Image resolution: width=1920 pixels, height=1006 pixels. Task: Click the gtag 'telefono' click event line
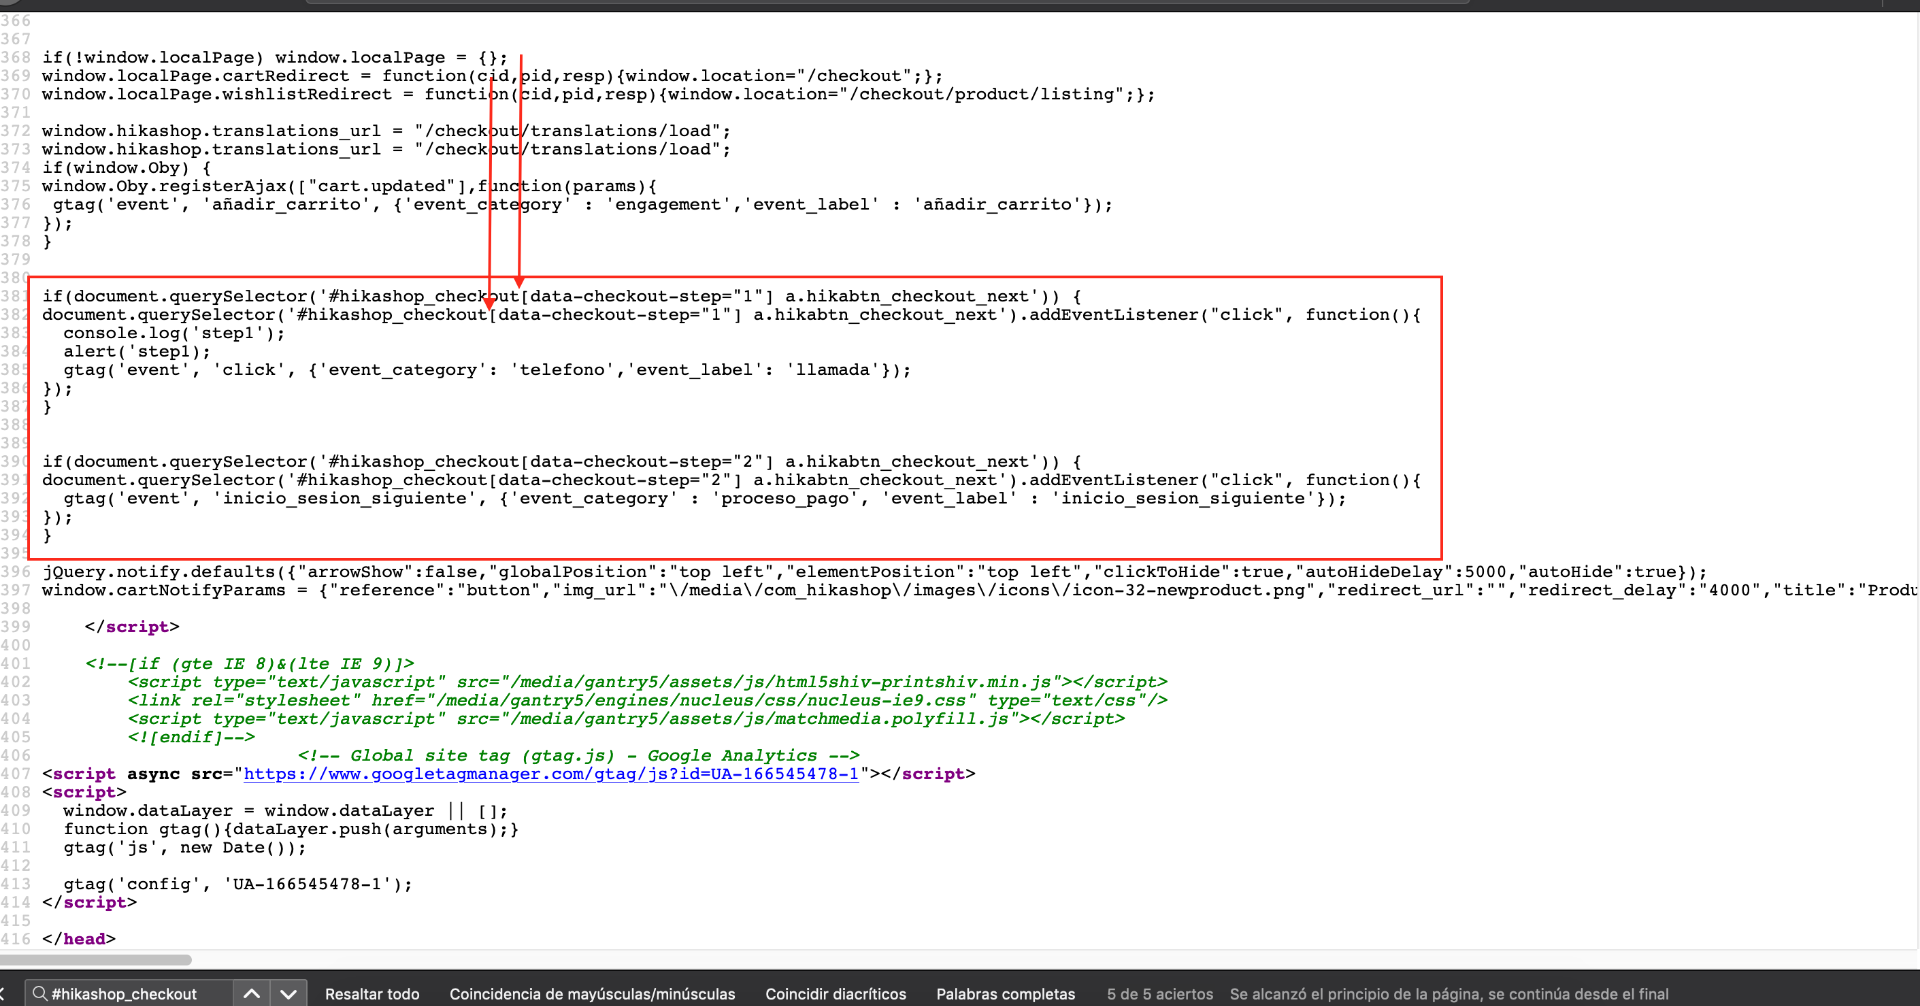click(x=487, y=370)
